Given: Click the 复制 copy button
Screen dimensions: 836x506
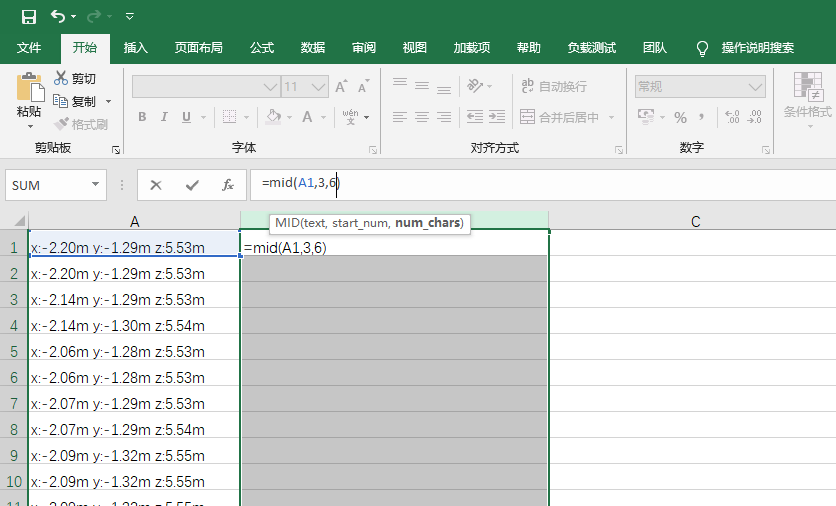Looking at the screenshot, I should (x=75, y=101).
